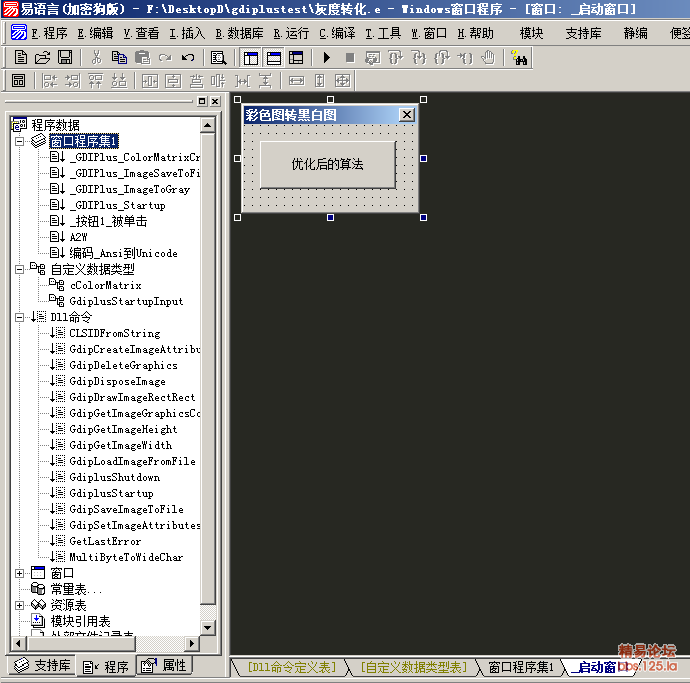Collapse the 窗口程序集1 tree node
The height and width of the screenshot is (683, 690).
pos(20,141)
